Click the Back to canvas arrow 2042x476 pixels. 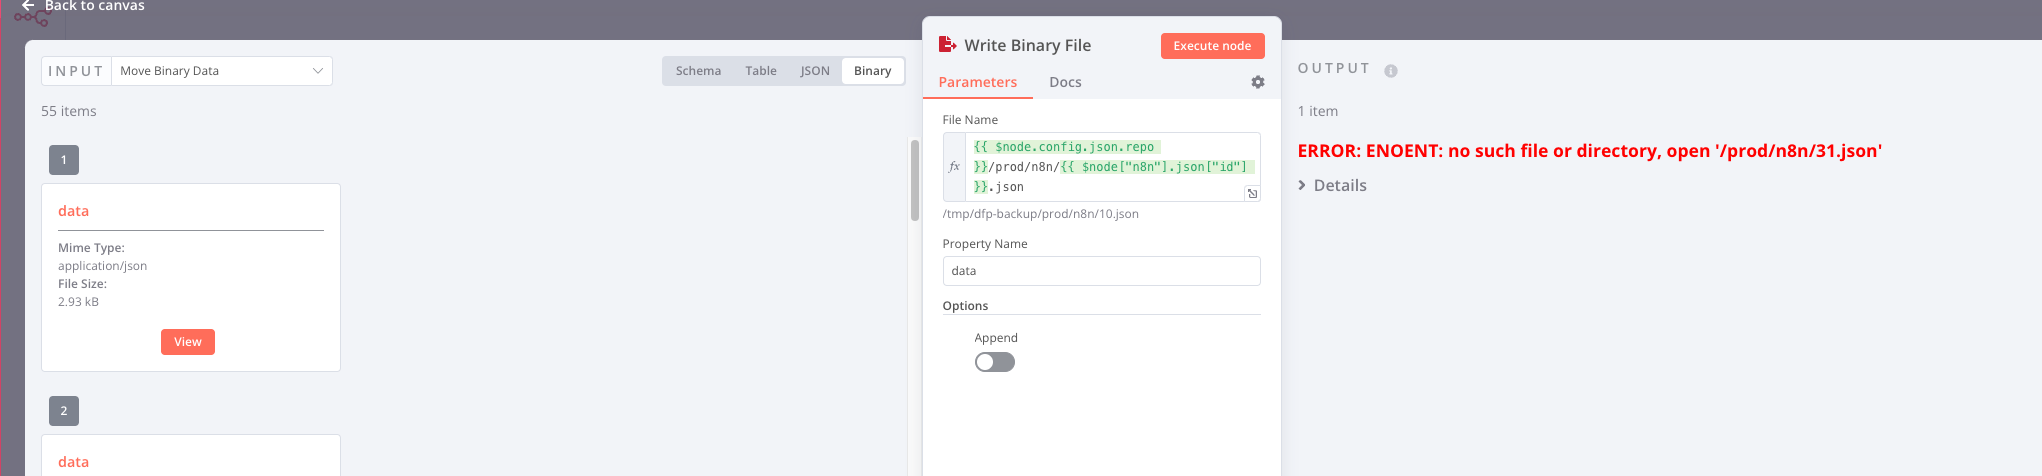coord(28,5)
